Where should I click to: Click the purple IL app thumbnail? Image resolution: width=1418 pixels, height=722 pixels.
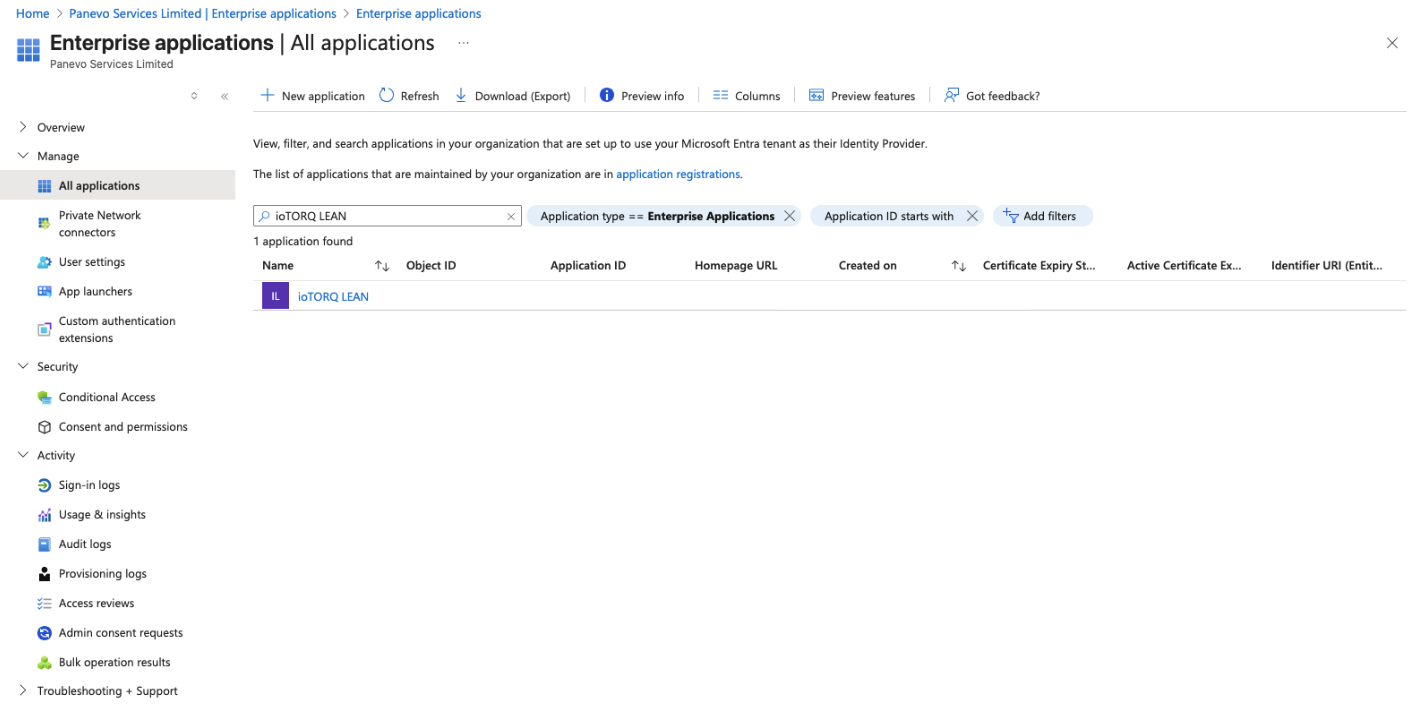pyautogui.click(x=275, y=296)
